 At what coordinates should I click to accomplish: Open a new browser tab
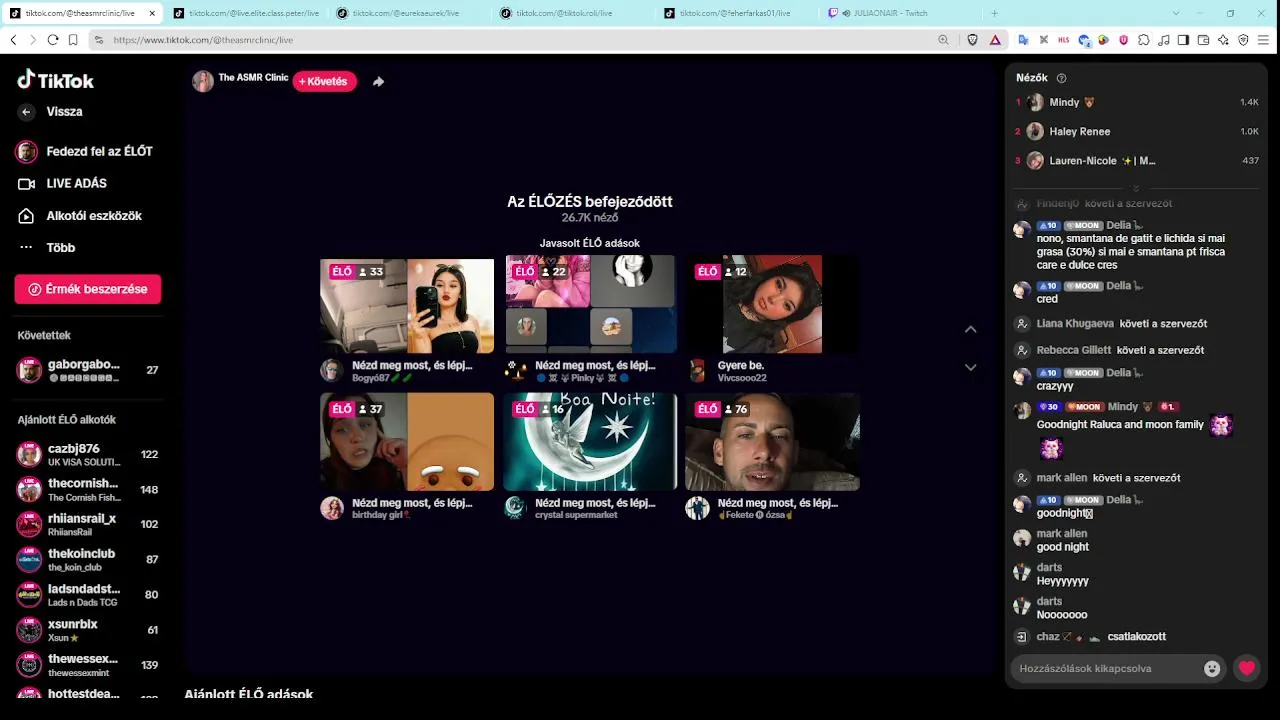(x=994, y=13)
